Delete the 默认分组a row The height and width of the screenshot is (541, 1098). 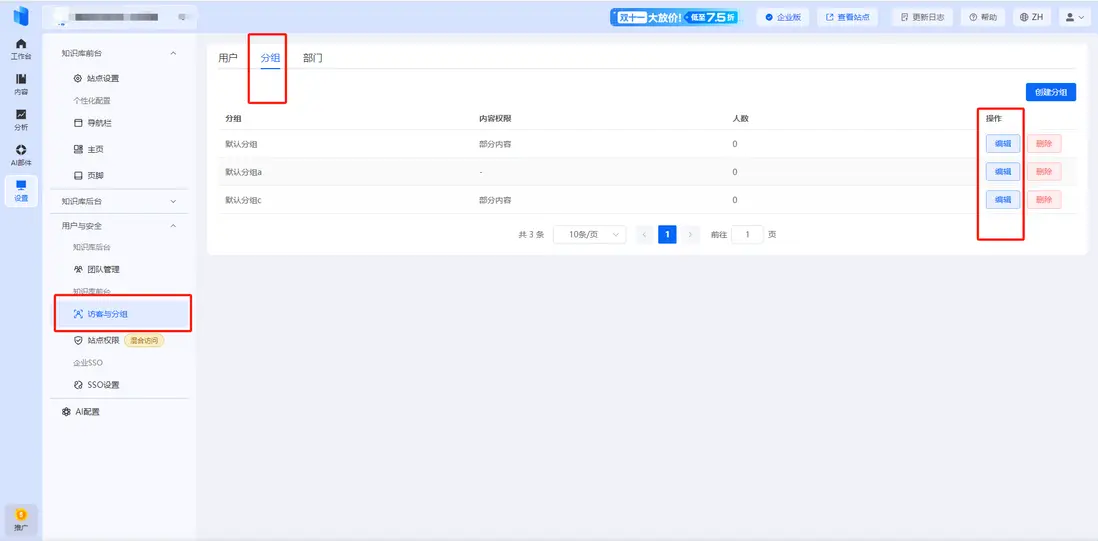click(1044, 171)
